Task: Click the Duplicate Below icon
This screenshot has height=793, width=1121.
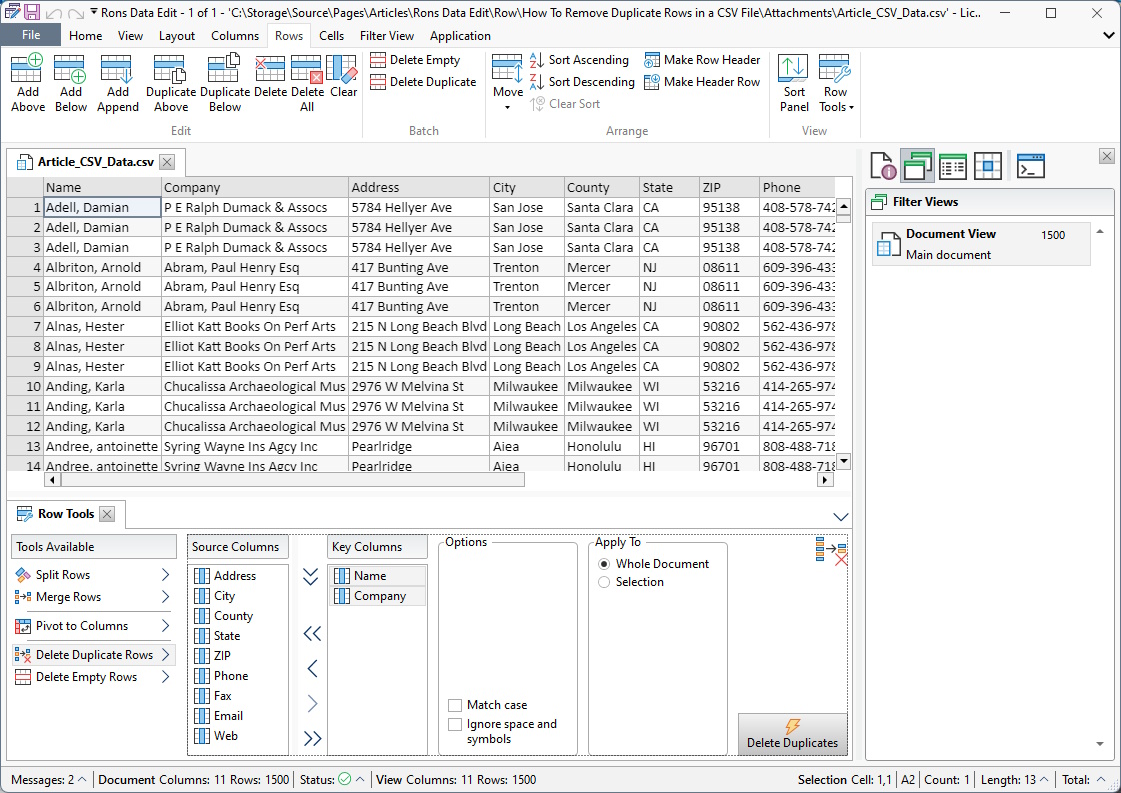Action: coord(224,69)
